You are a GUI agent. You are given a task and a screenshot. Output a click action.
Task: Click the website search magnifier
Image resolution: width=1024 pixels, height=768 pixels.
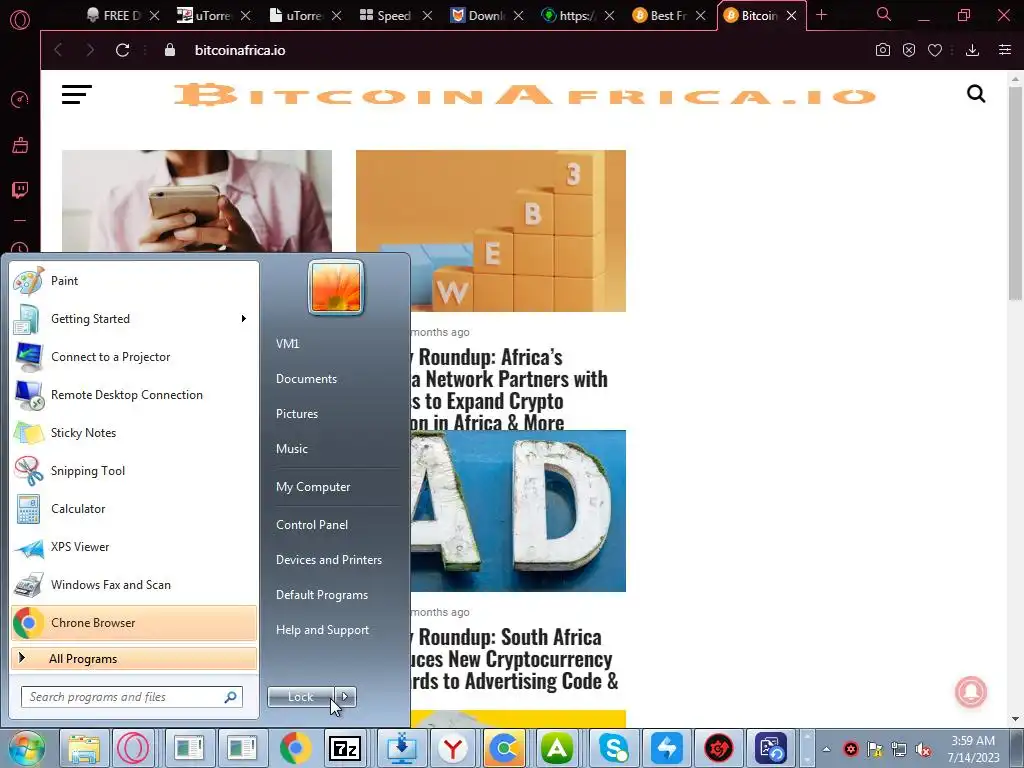(976, 94)
